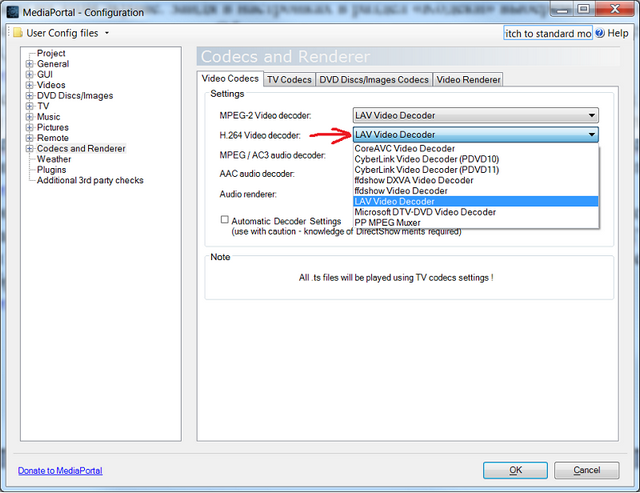Screen dimensions: 640x493
Task: Select the Music tree item
Action: [49, 117]
